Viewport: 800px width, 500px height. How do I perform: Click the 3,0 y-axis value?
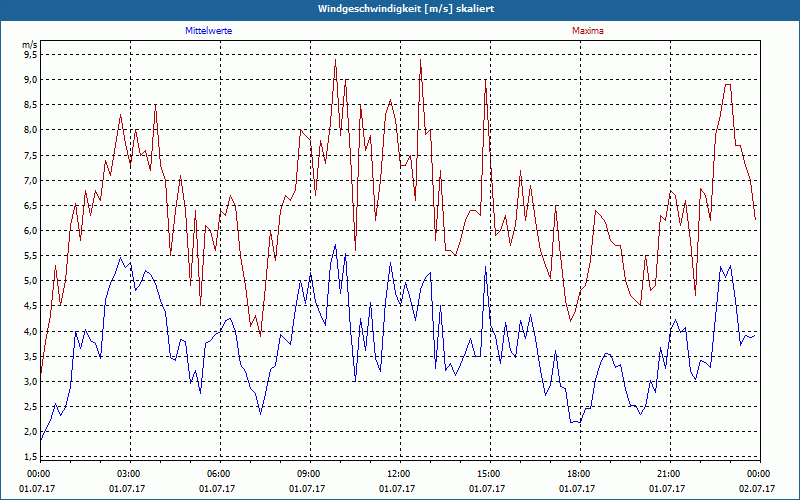[30, 381]
